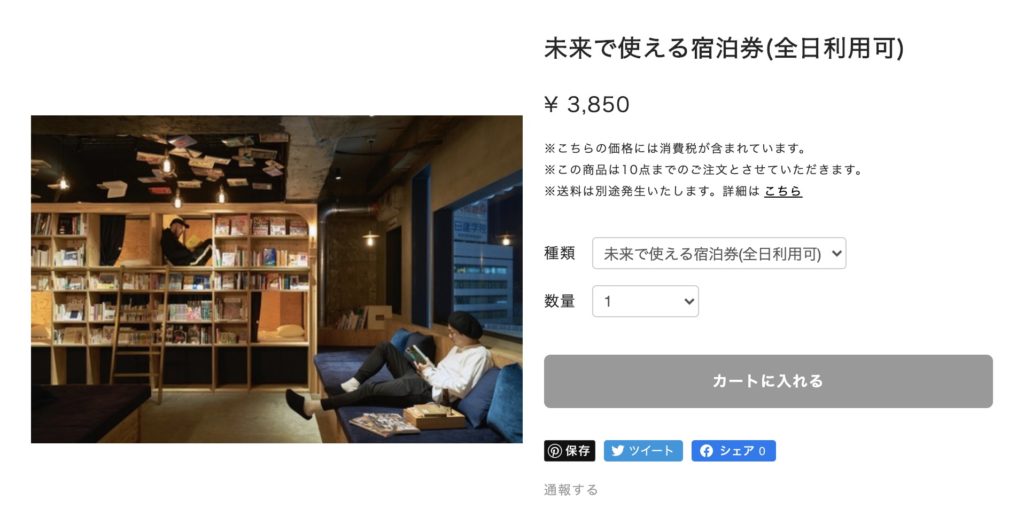Click the tax-included note ※こちらの価格には消費税
1024x532 pixels.
676,148
